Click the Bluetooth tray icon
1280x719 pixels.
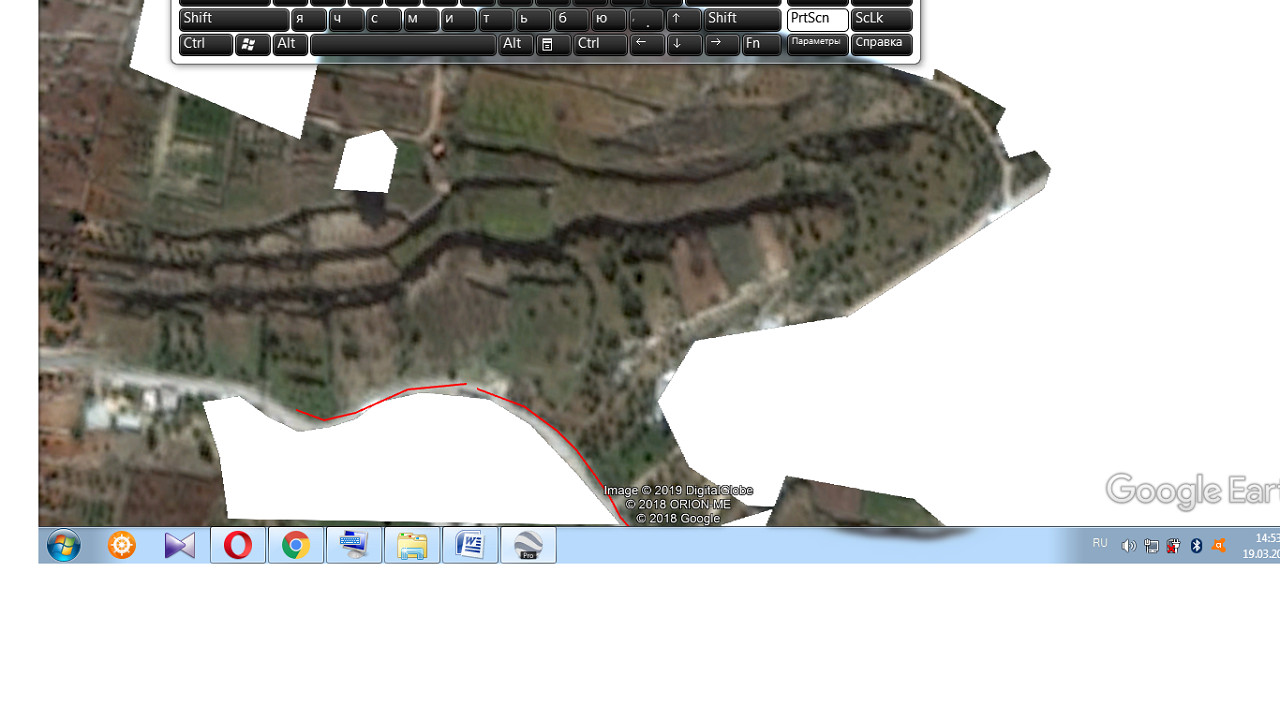pyautogui.click(x=1196, y=545)
